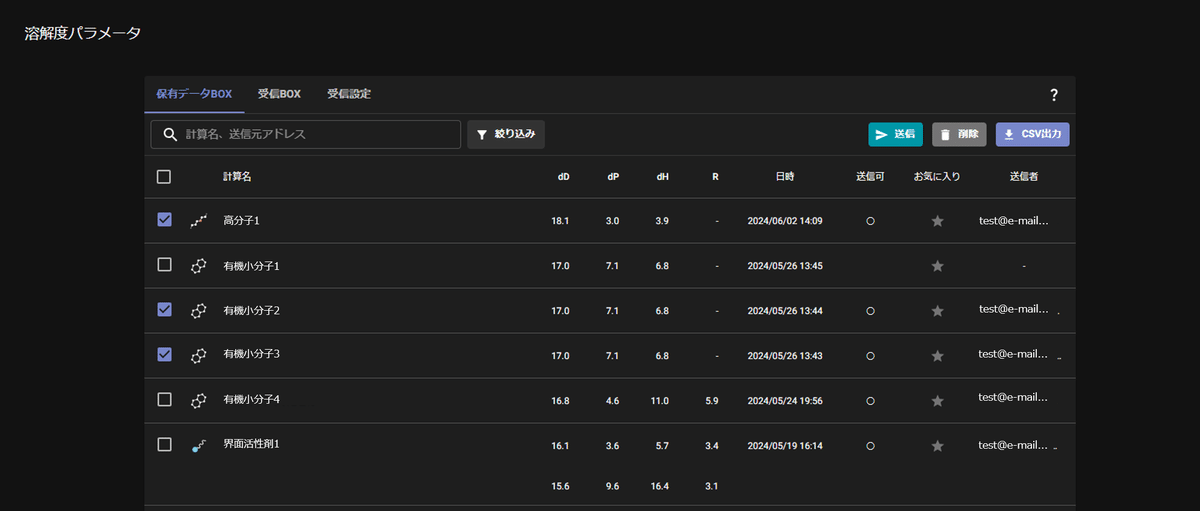This screenshot has height=511, width=1200.
Task: Click the 11.0 dH value
Action: click(x=659, y=401)
